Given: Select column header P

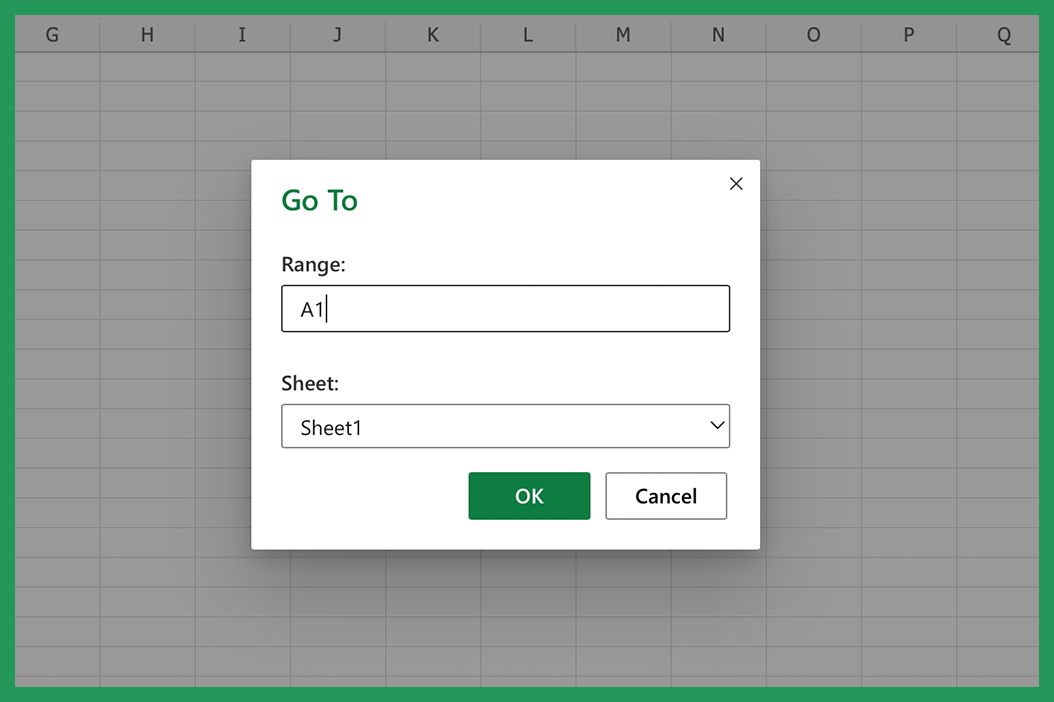Looking at the screenshot, I should point(907,34).
